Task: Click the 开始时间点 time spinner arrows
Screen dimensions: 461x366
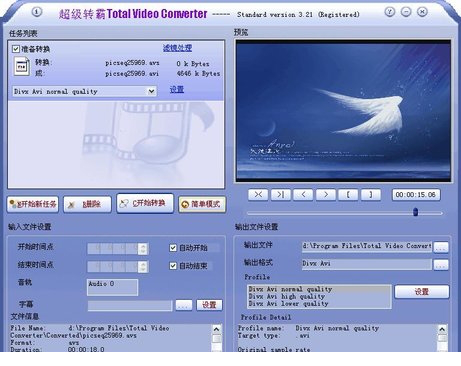Action: 143,248
